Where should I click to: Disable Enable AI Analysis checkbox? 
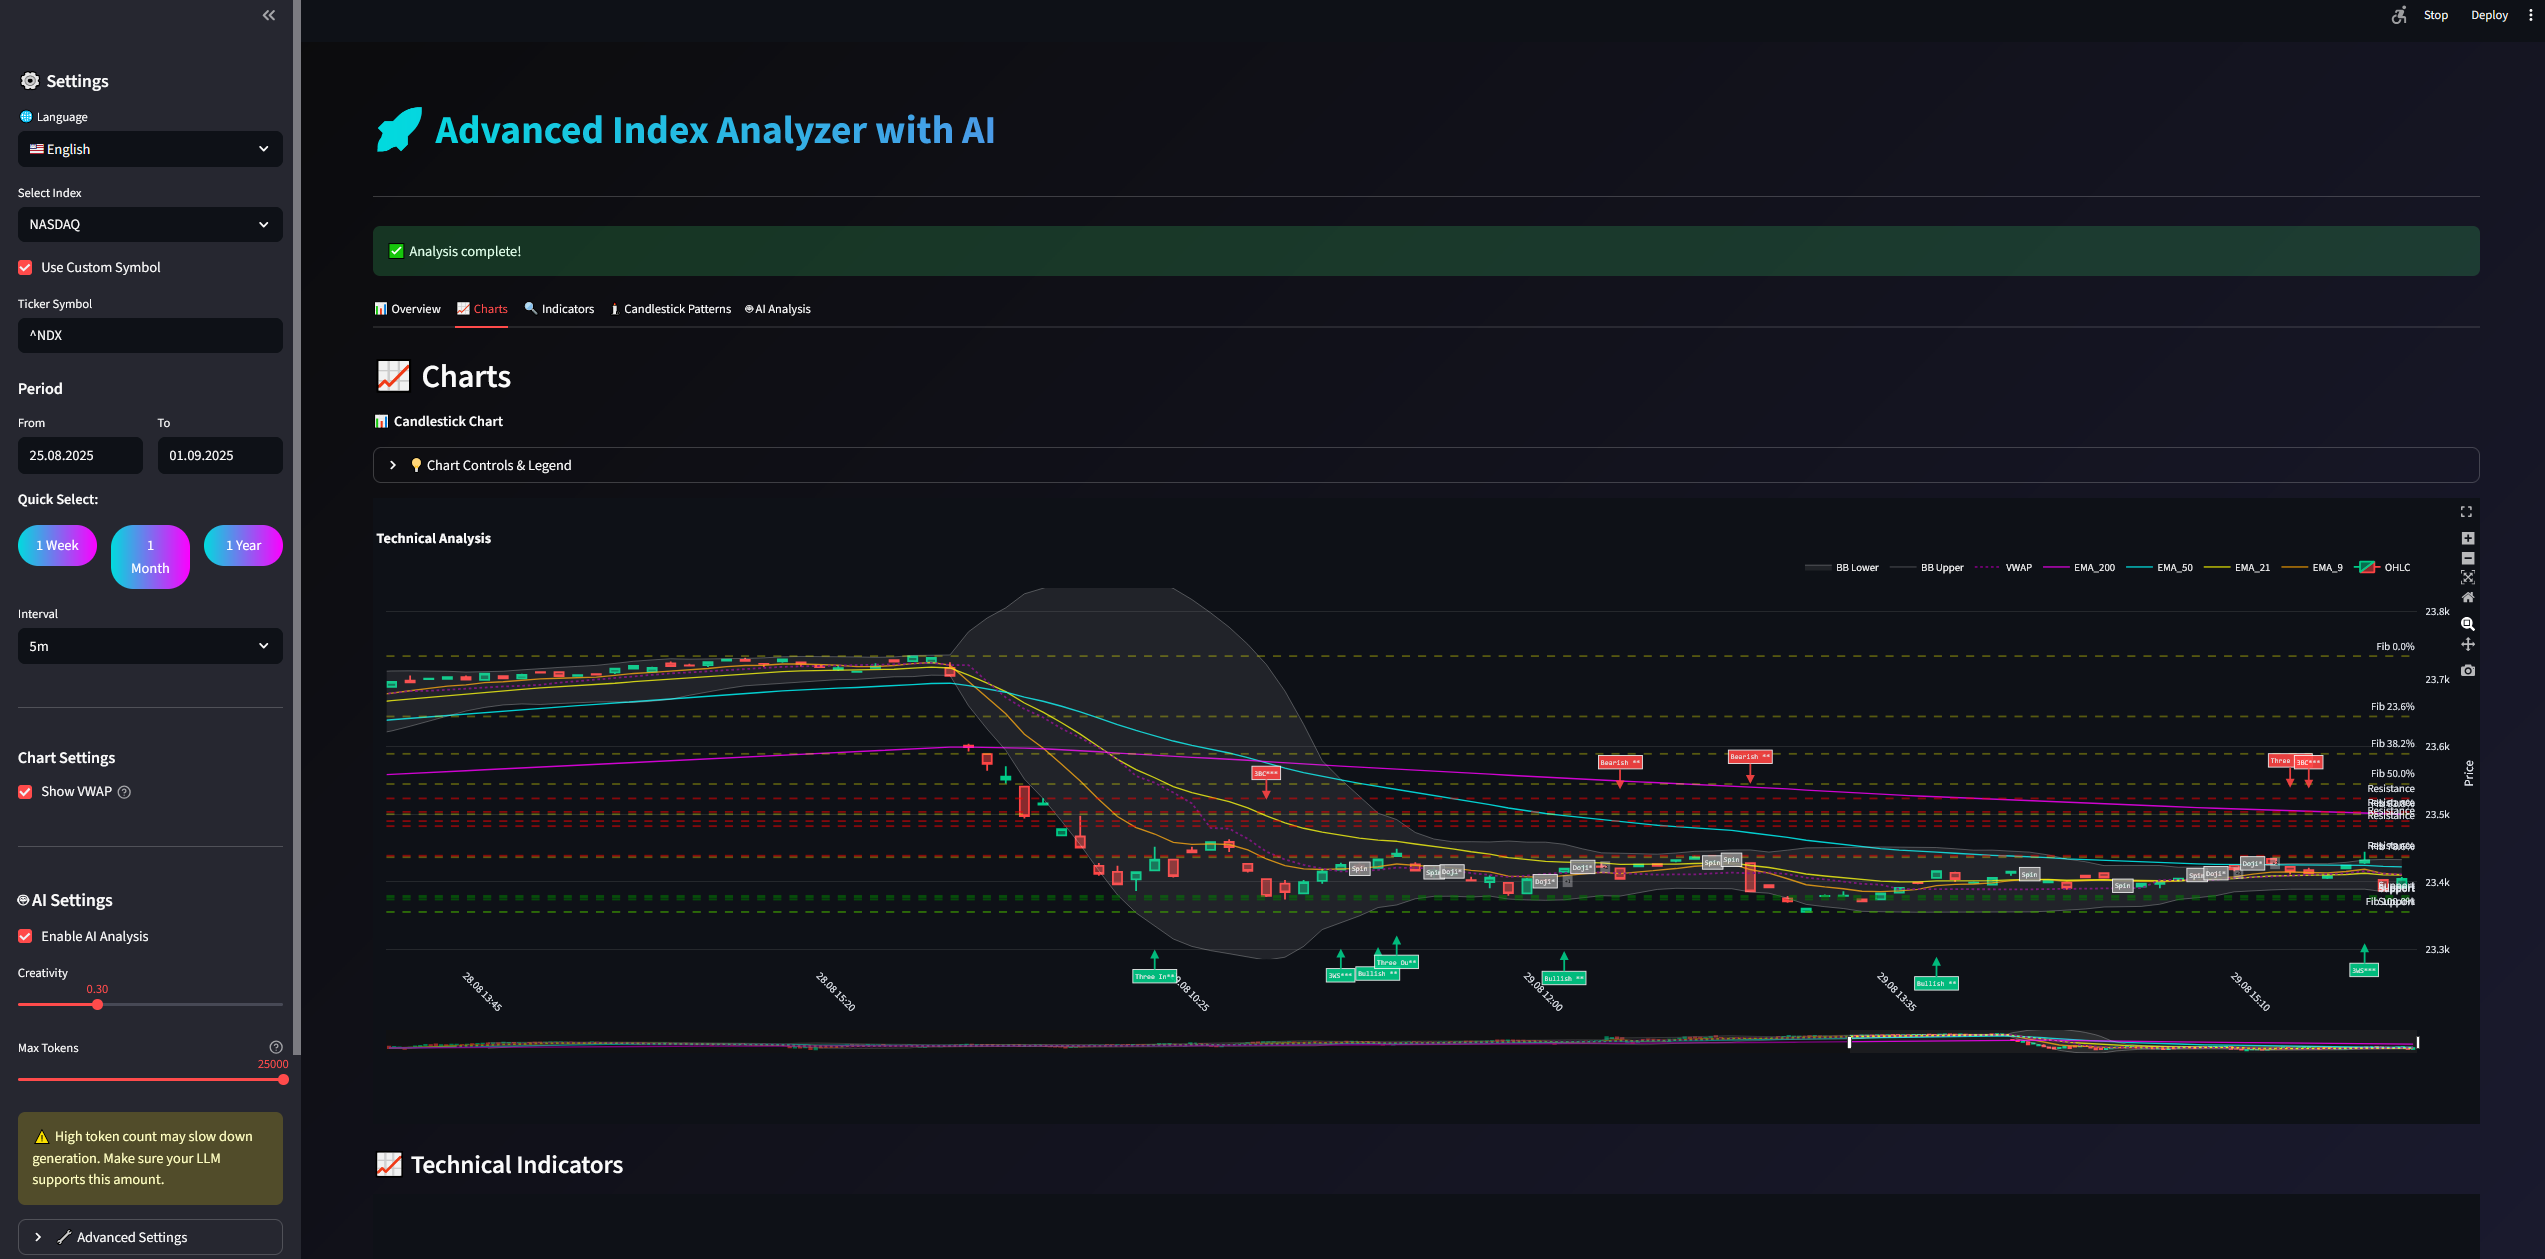point(26,937)
